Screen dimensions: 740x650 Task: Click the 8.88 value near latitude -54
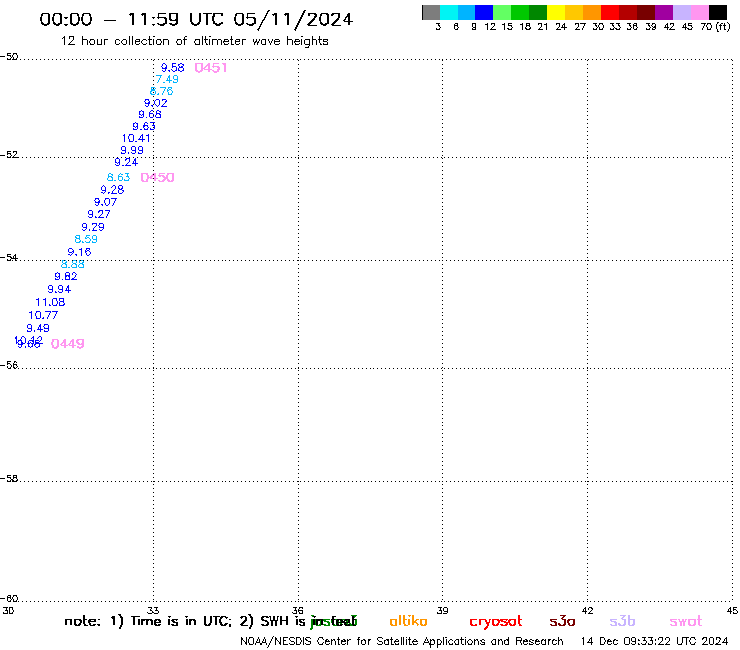coord(73,264)
